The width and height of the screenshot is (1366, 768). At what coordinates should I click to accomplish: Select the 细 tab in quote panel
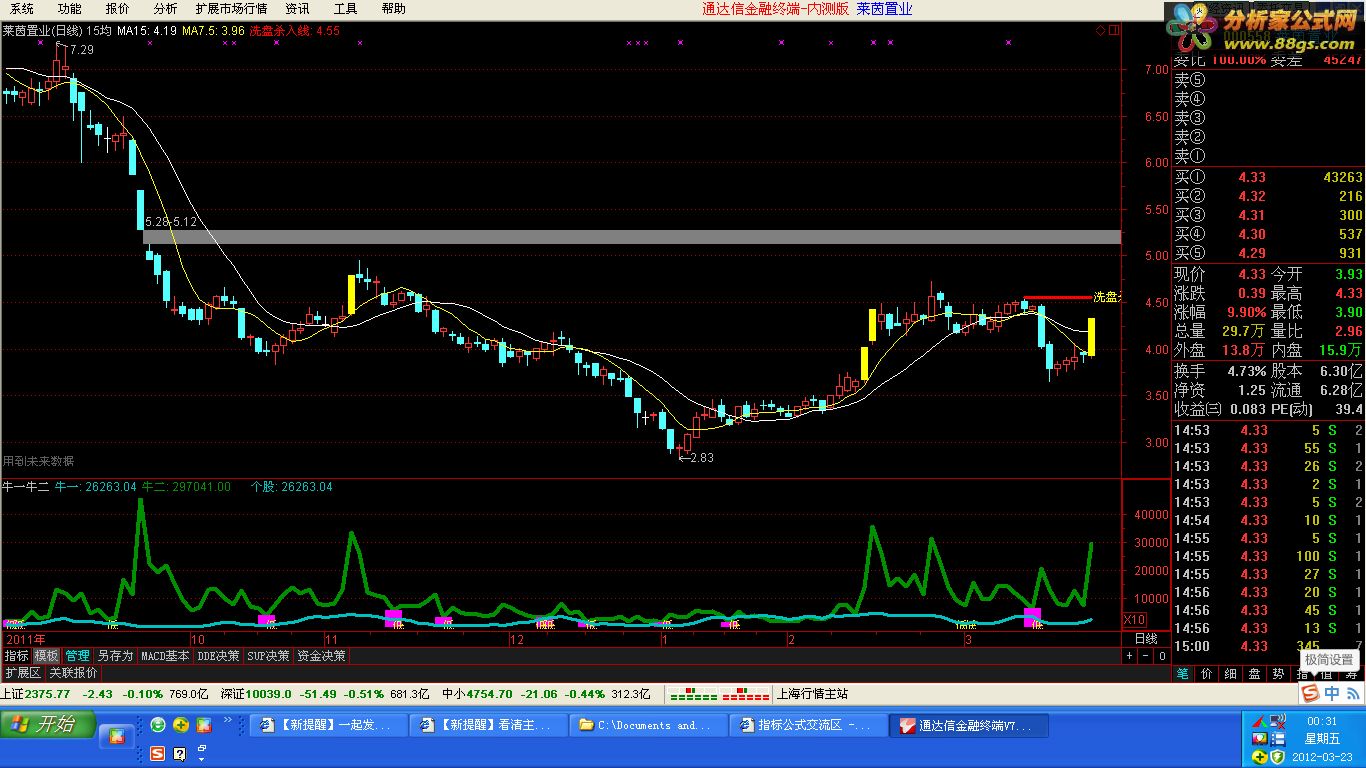click(x=1230, y=674)
